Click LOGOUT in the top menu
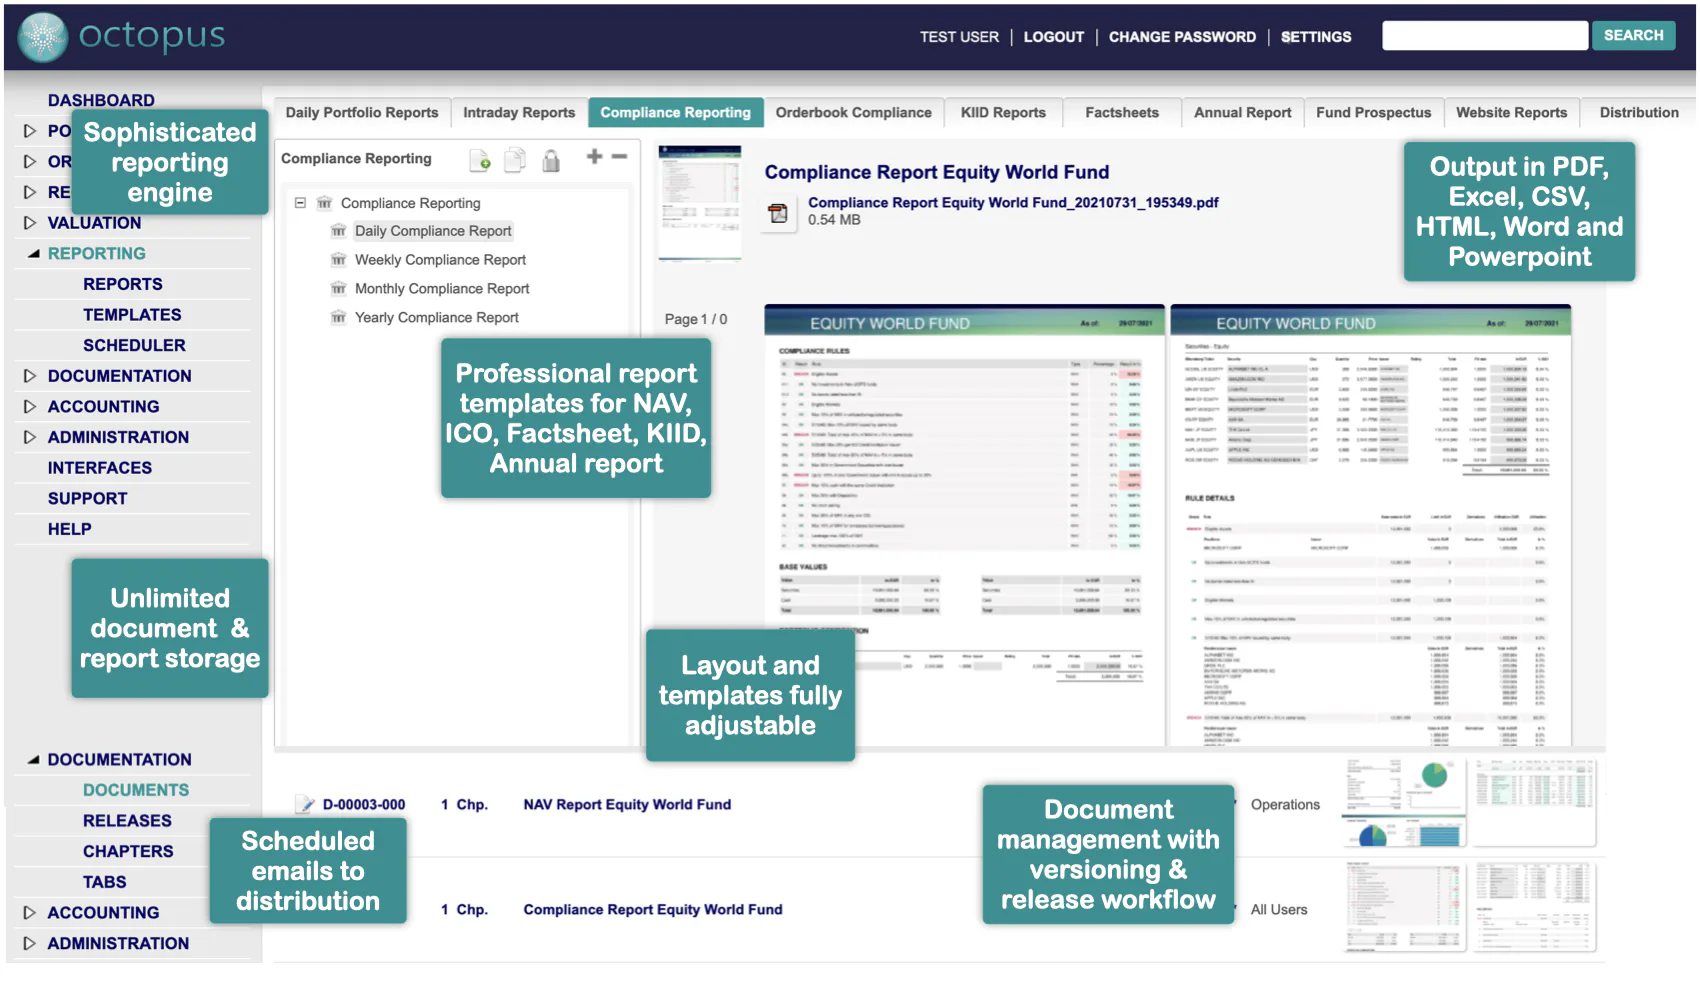 point(1053,36)
